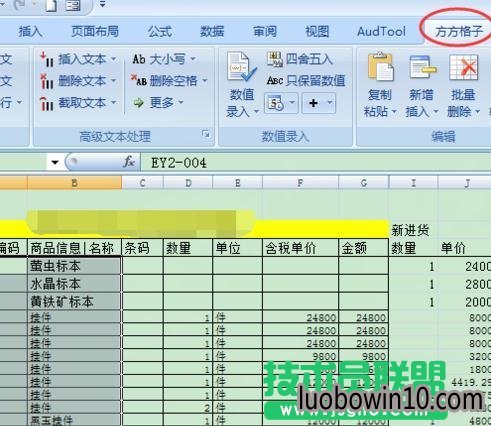This screenshot has height=426, width=491.
Task: Click the 金额 header cell
Action: tap(364, 248)
